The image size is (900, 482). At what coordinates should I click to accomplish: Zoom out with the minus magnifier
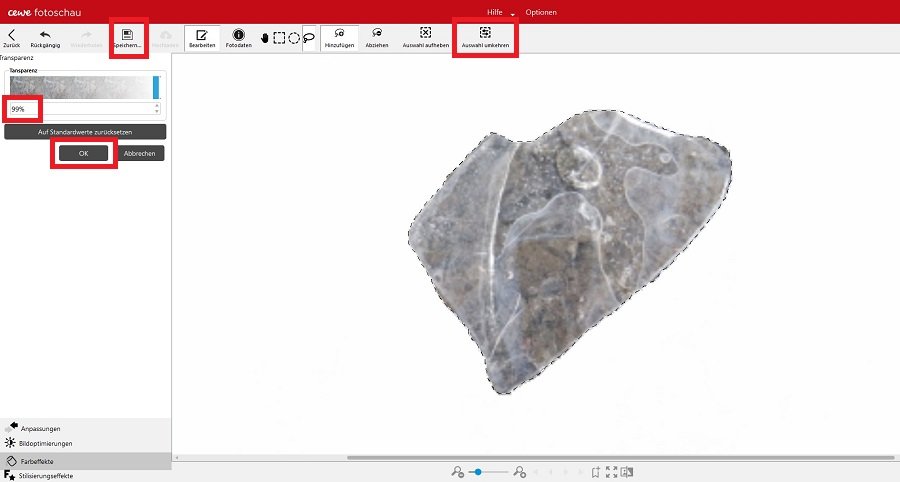point(457,472)
